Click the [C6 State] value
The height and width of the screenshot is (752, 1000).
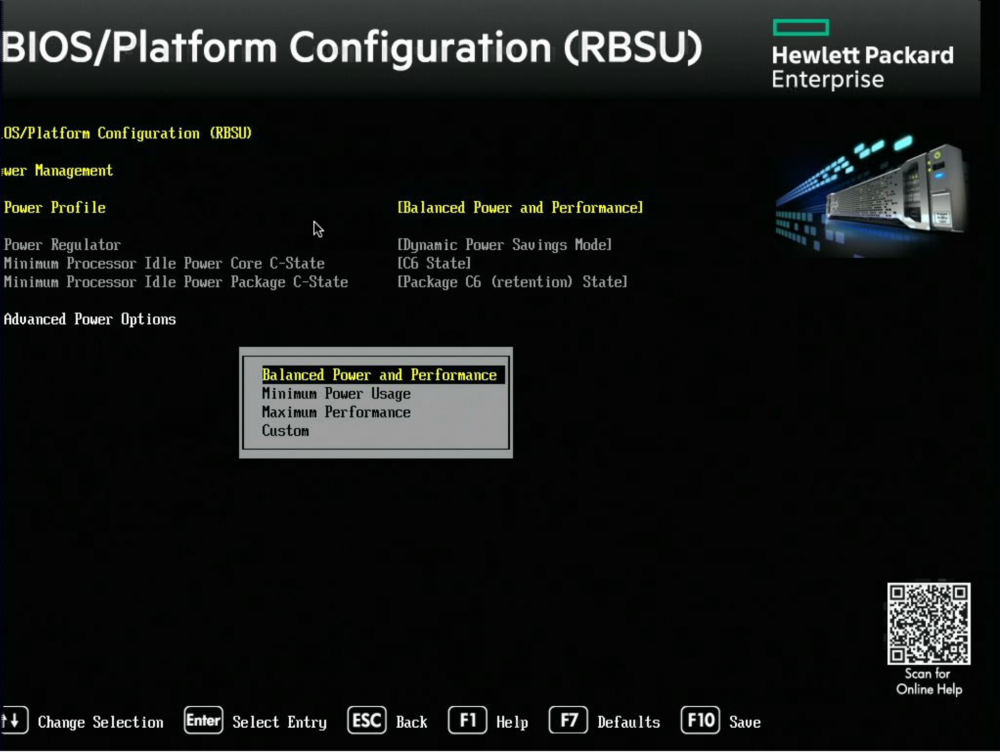[434, 263]
